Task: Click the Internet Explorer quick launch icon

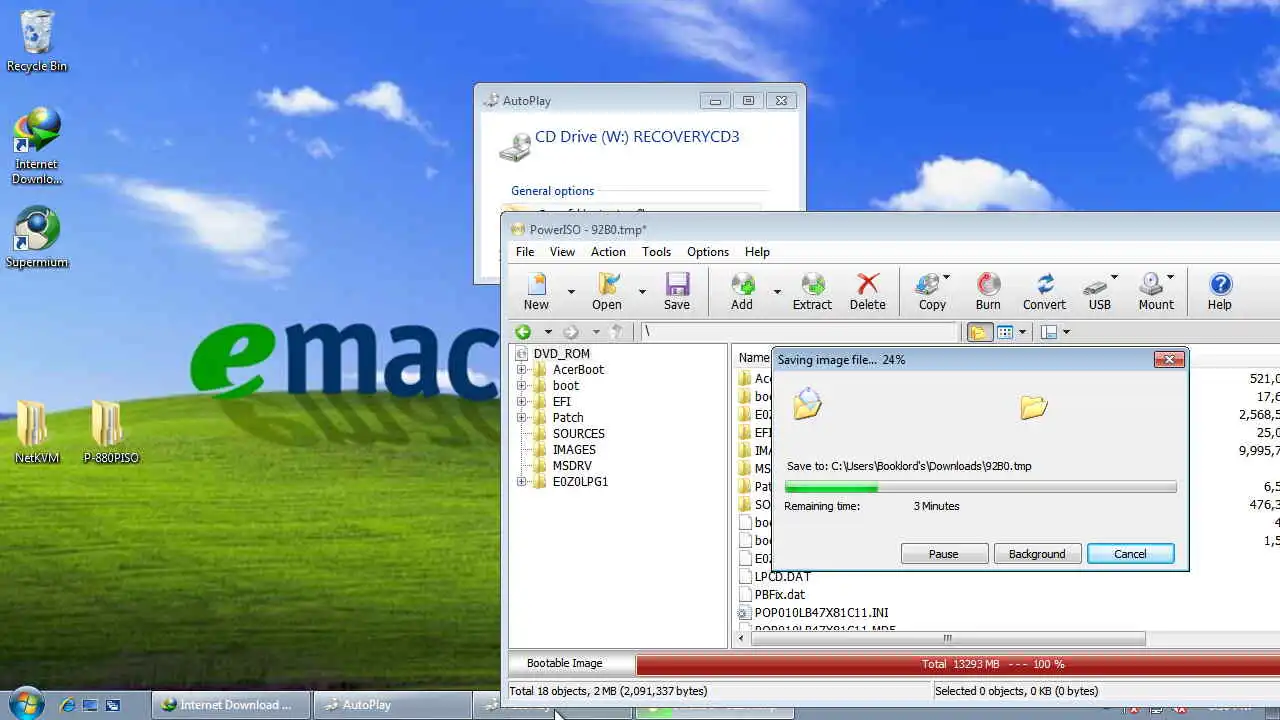Action: pyautogui.click(x=67, y=705)
